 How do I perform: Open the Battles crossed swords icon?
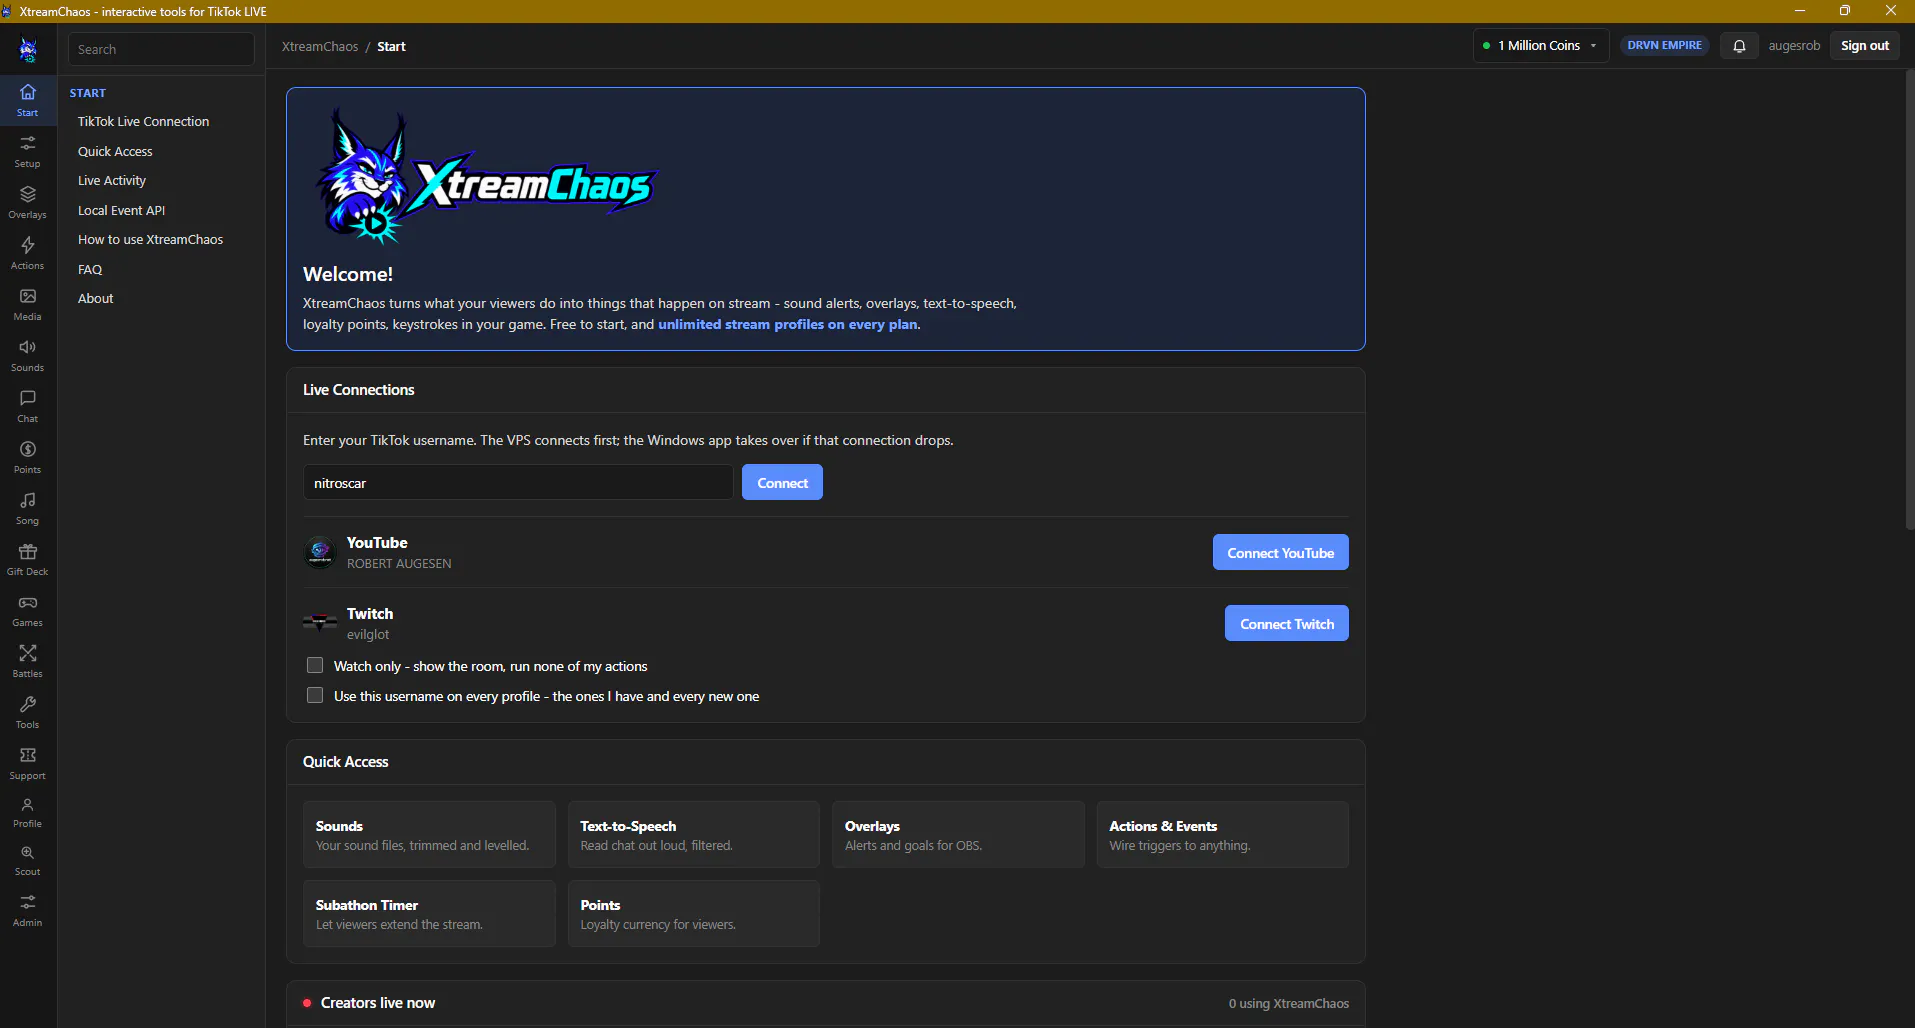[28, 661]
